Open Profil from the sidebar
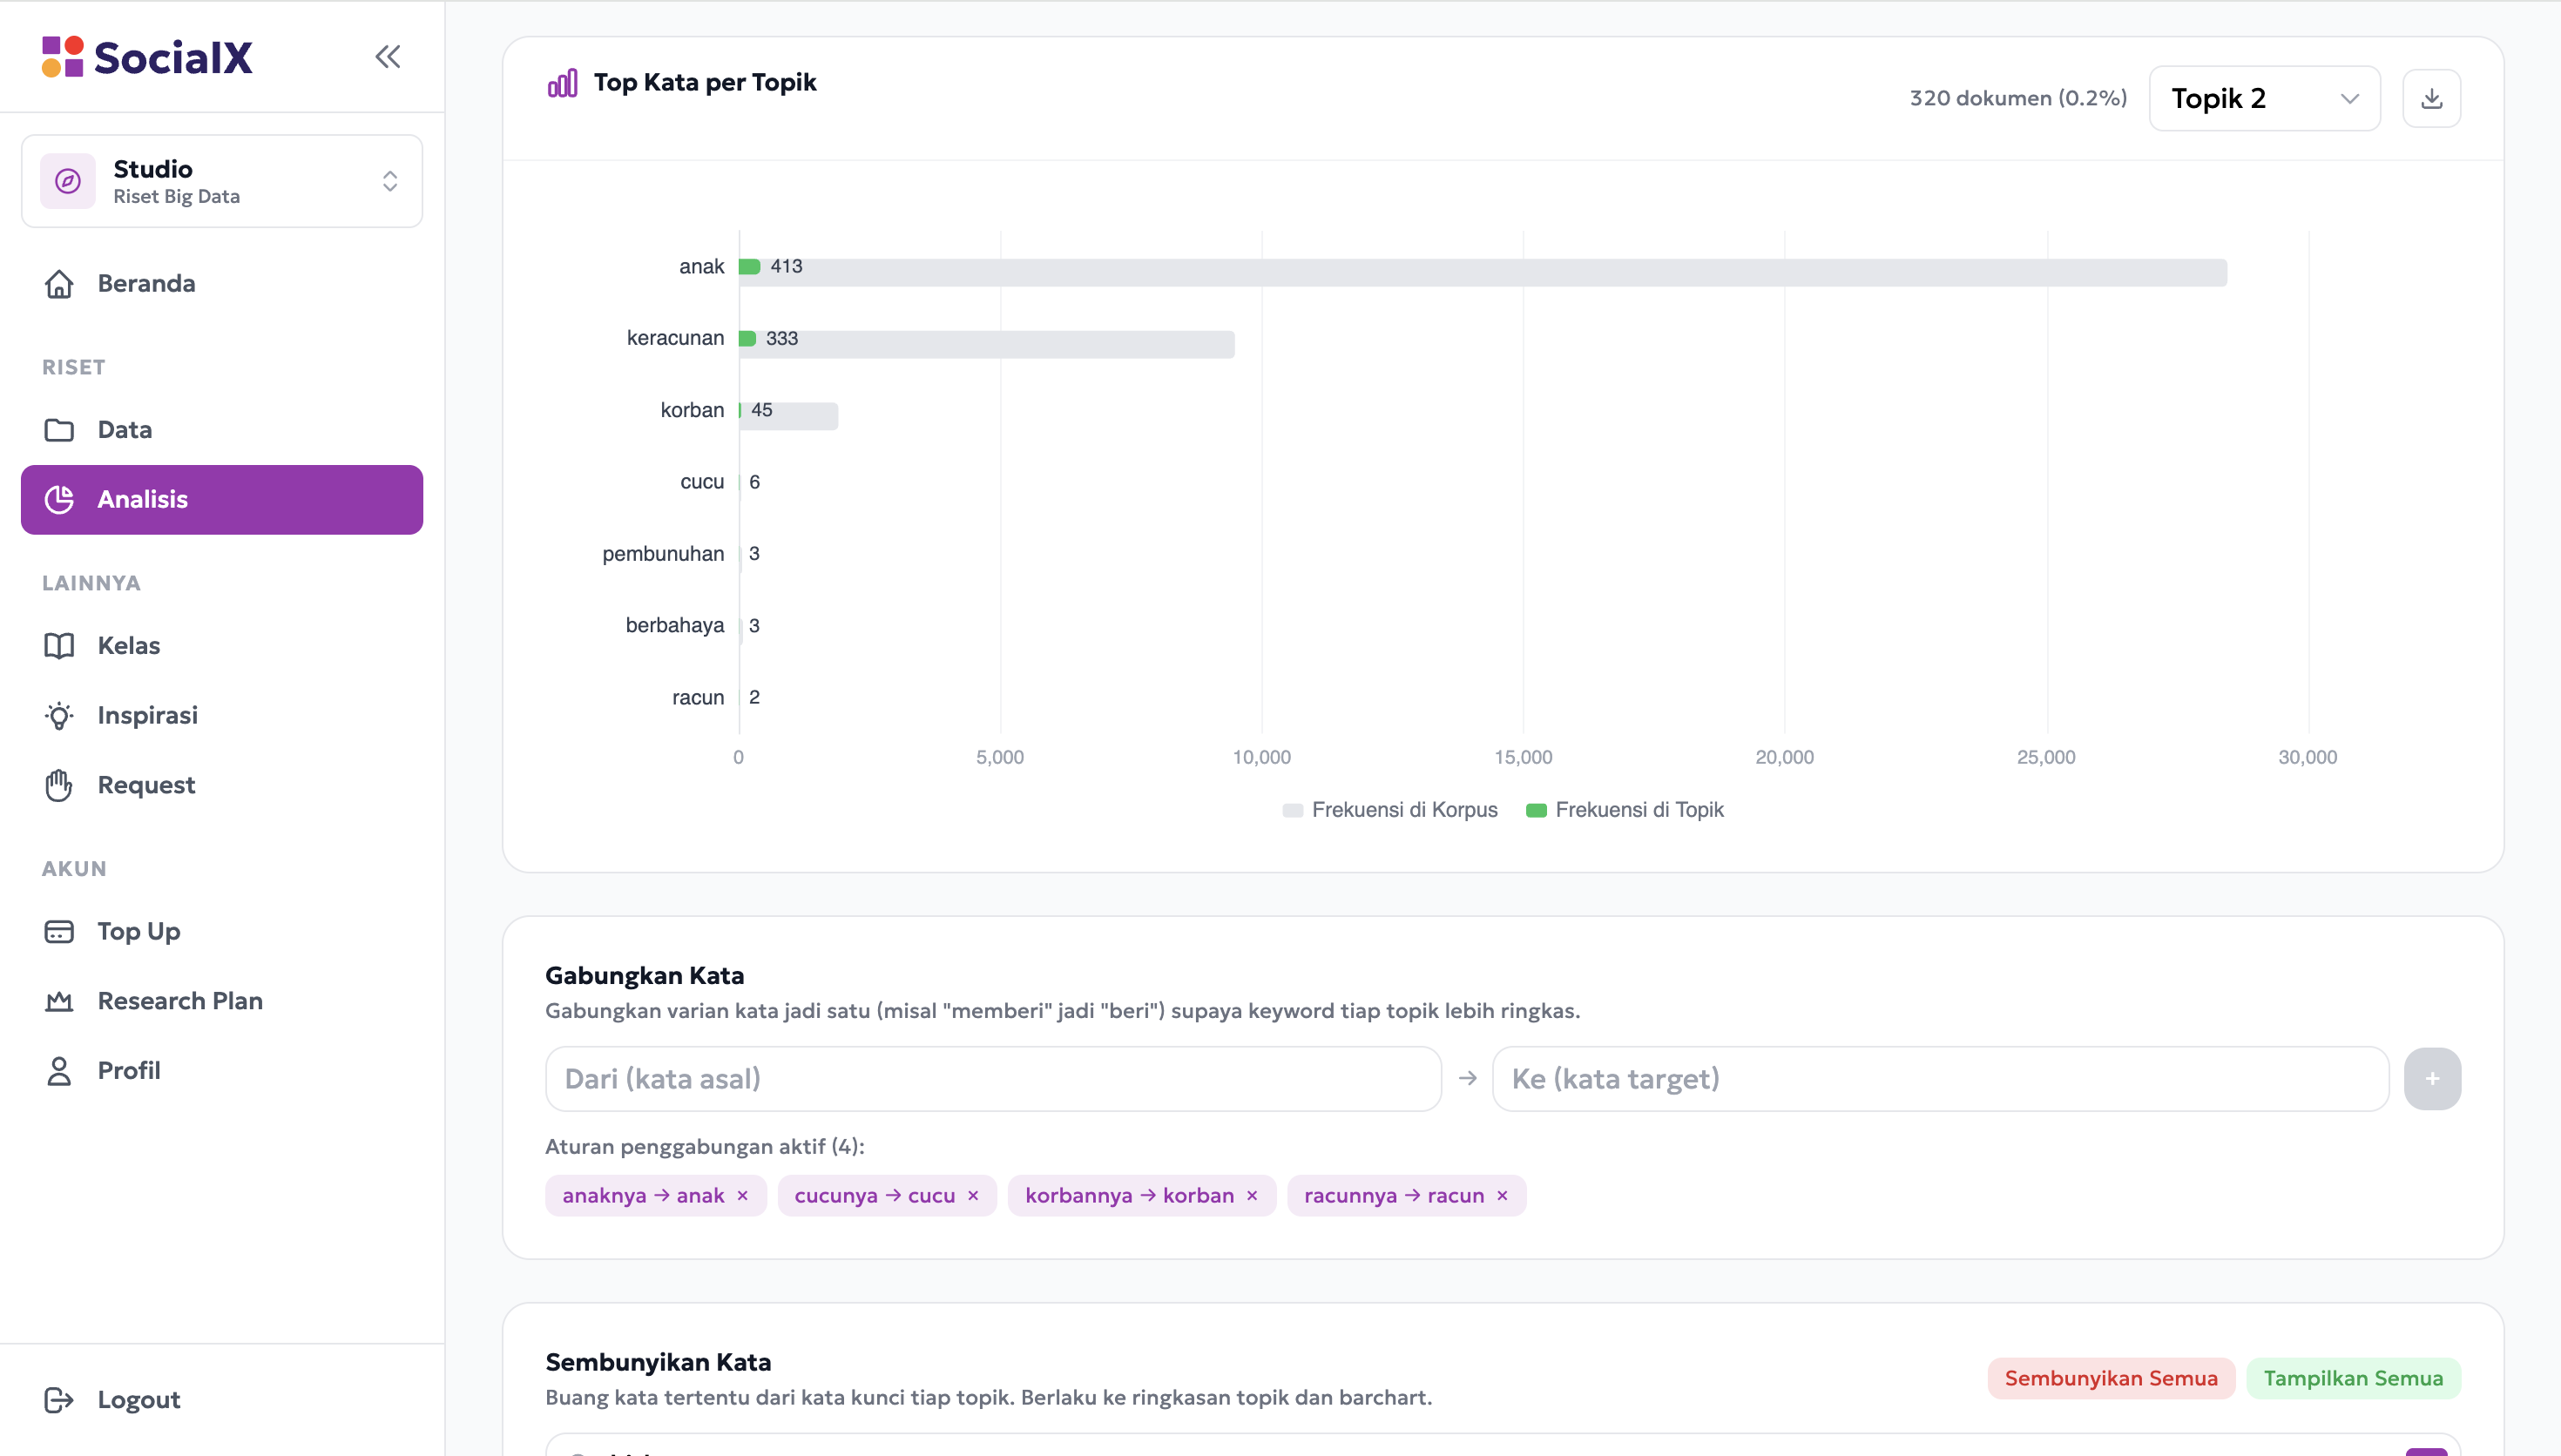Screen dimensions: 2561x1456 pyautogui.click(x=222, y=1072)
